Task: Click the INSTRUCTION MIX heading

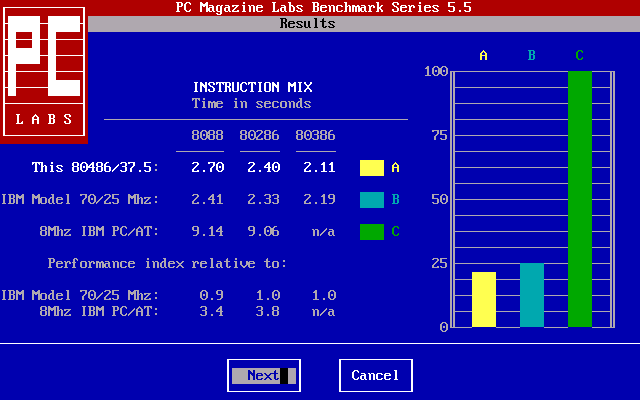Action: click(251, 87)
